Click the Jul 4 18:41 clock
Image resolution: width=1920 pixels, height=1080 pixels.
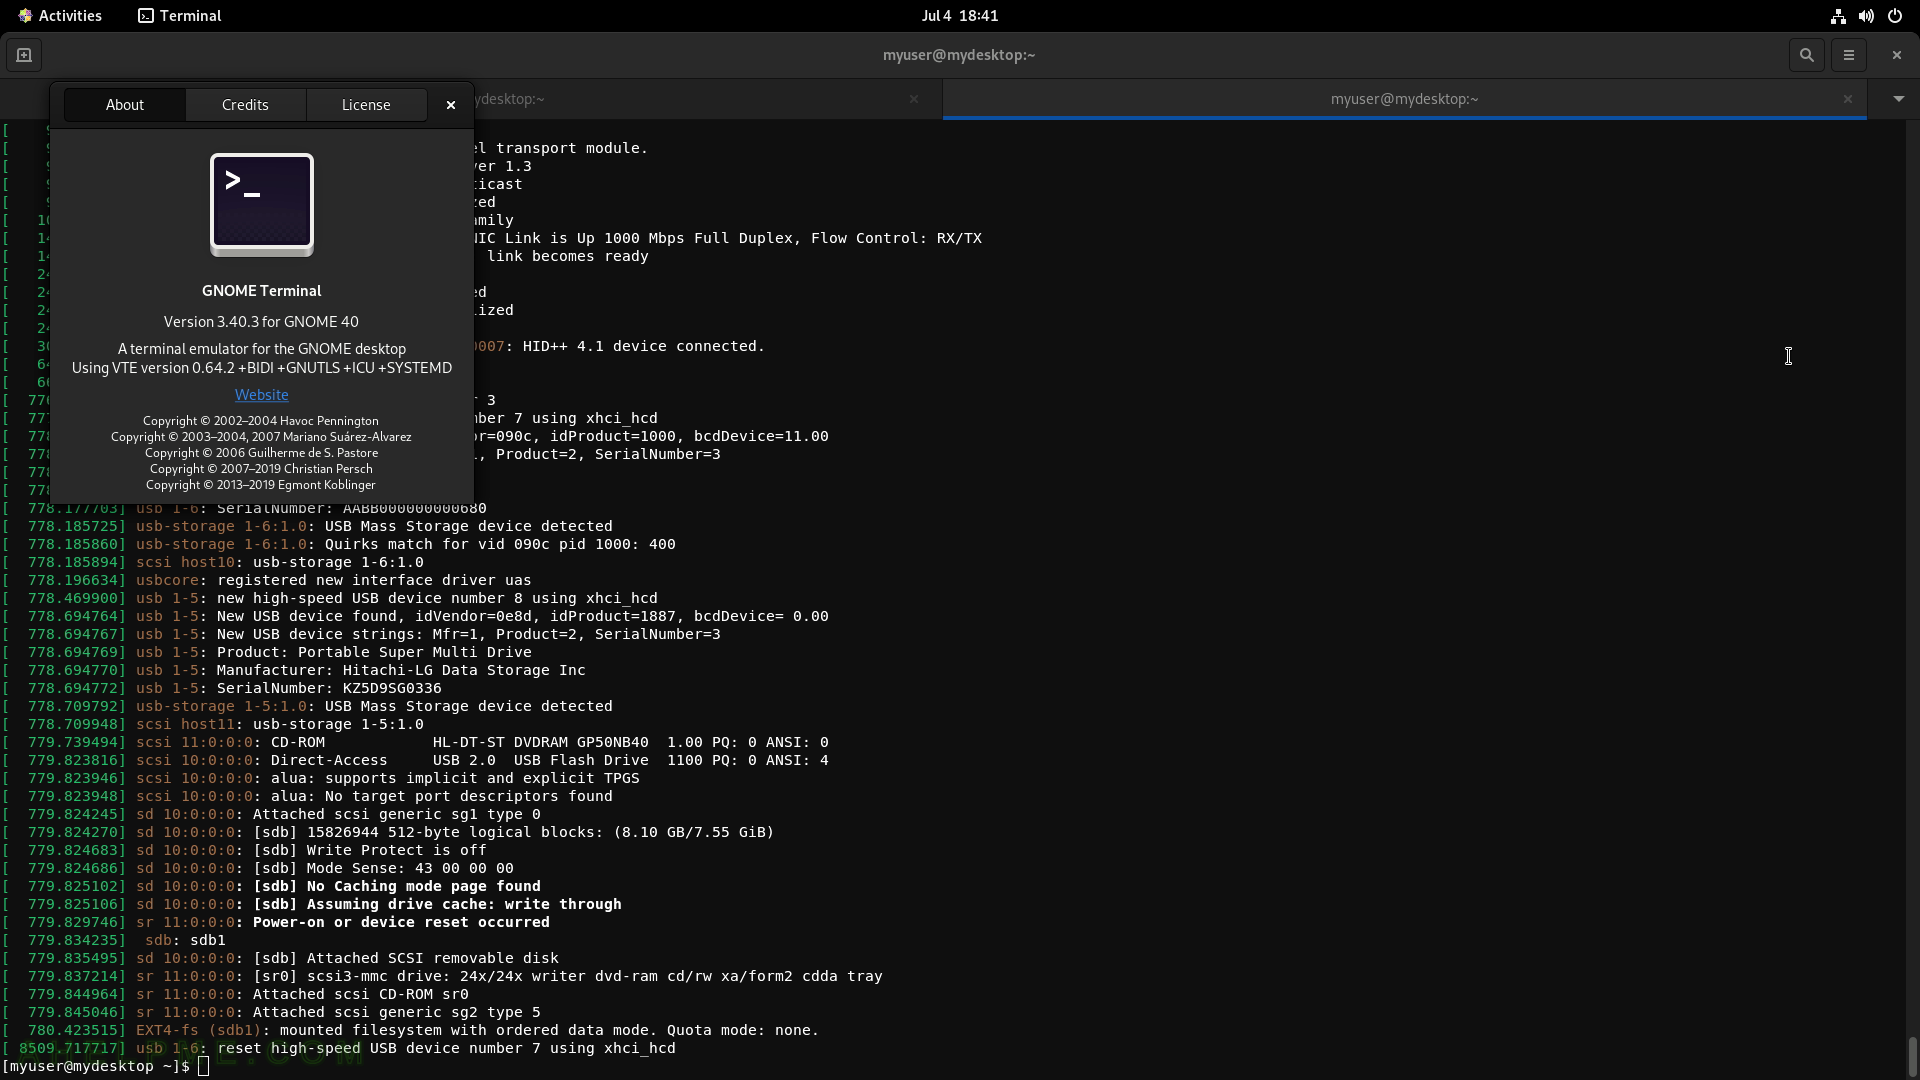960,16
